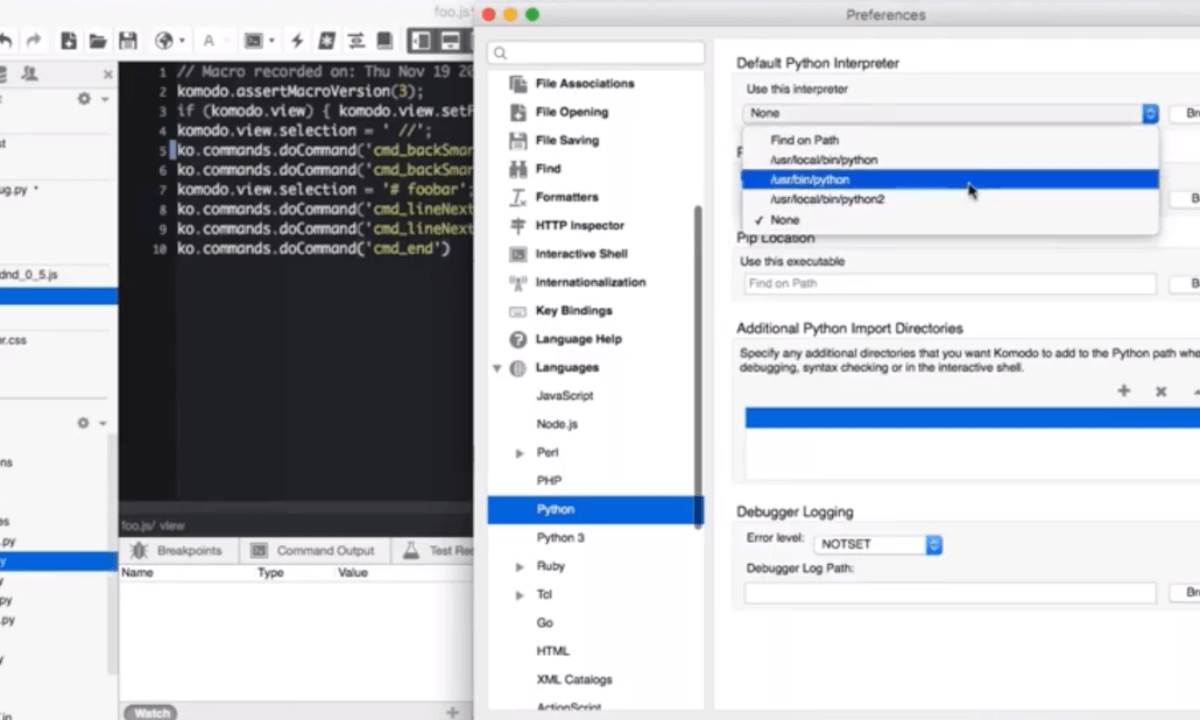Click the Watch tab at the bottom
Image resolution: width=1200 pixels, height=720 pixels.
[x=151, y=713]
